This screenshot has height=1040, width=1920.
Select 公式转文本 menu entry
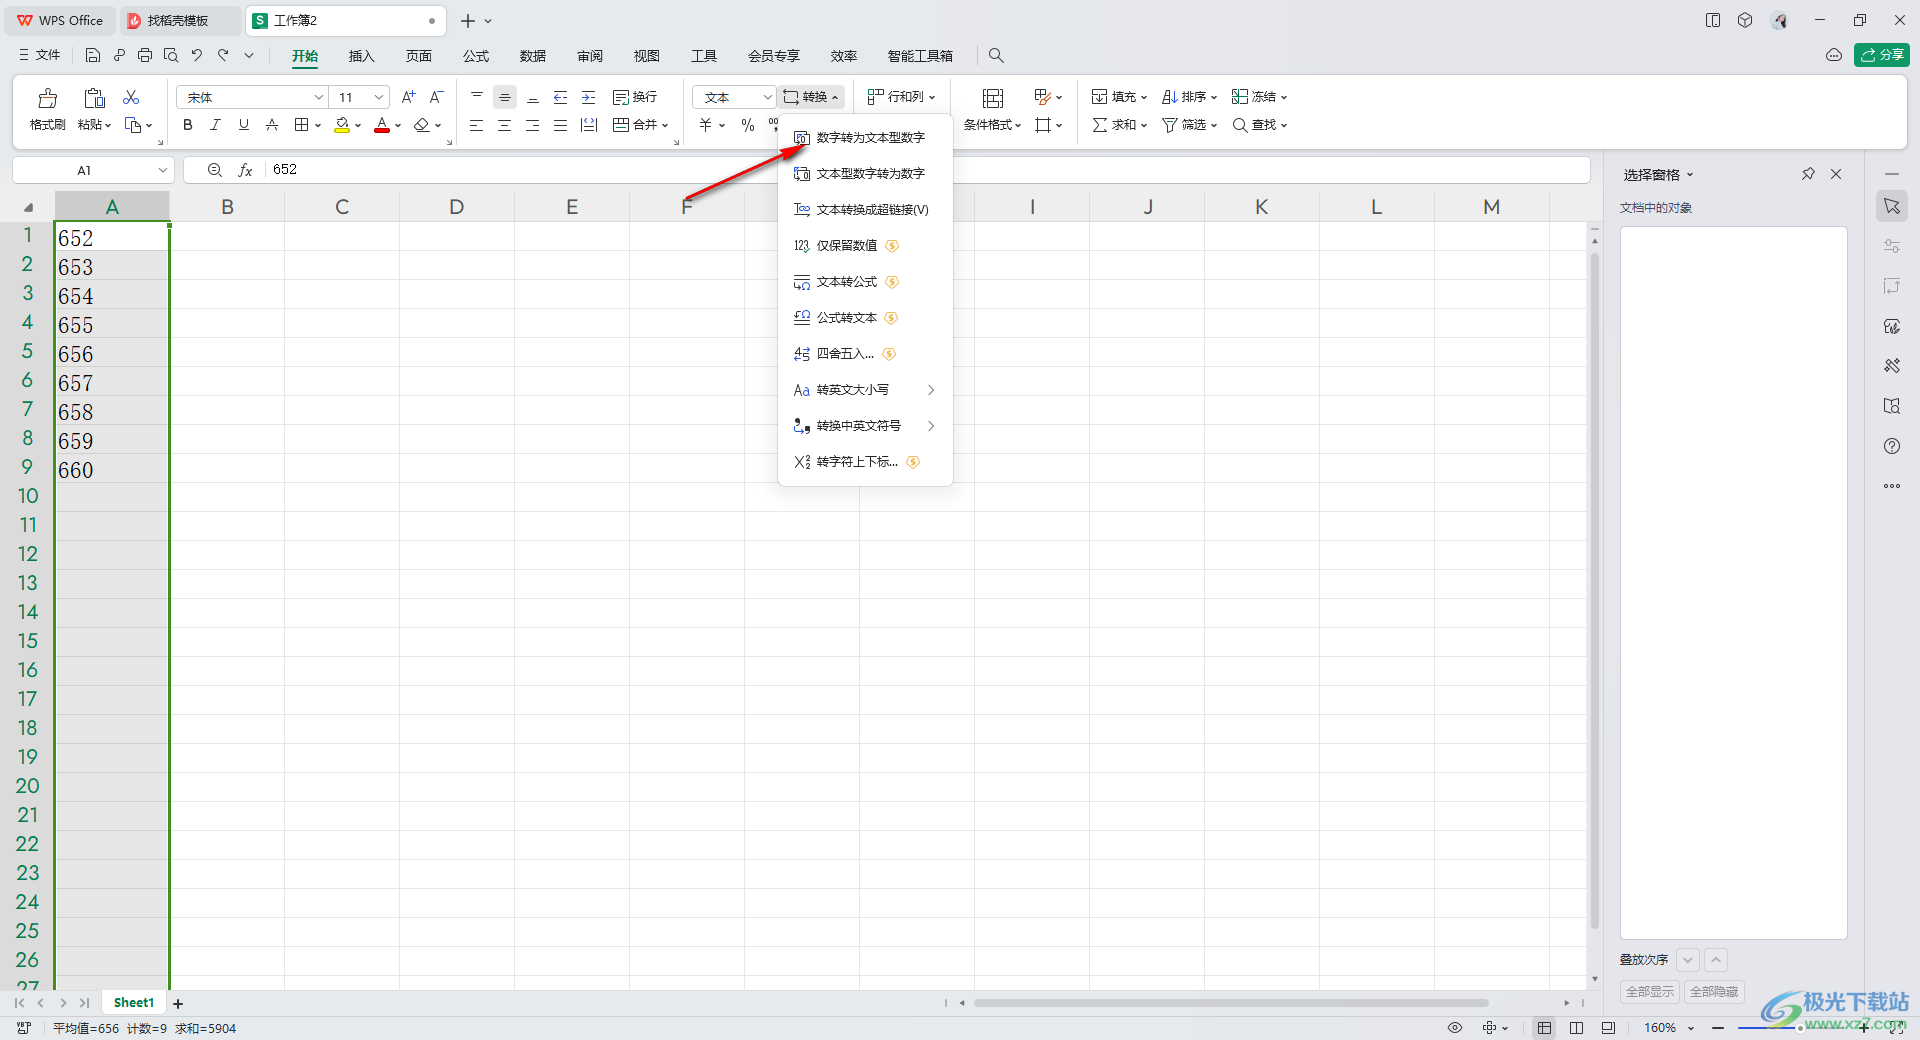pos(865,318)
